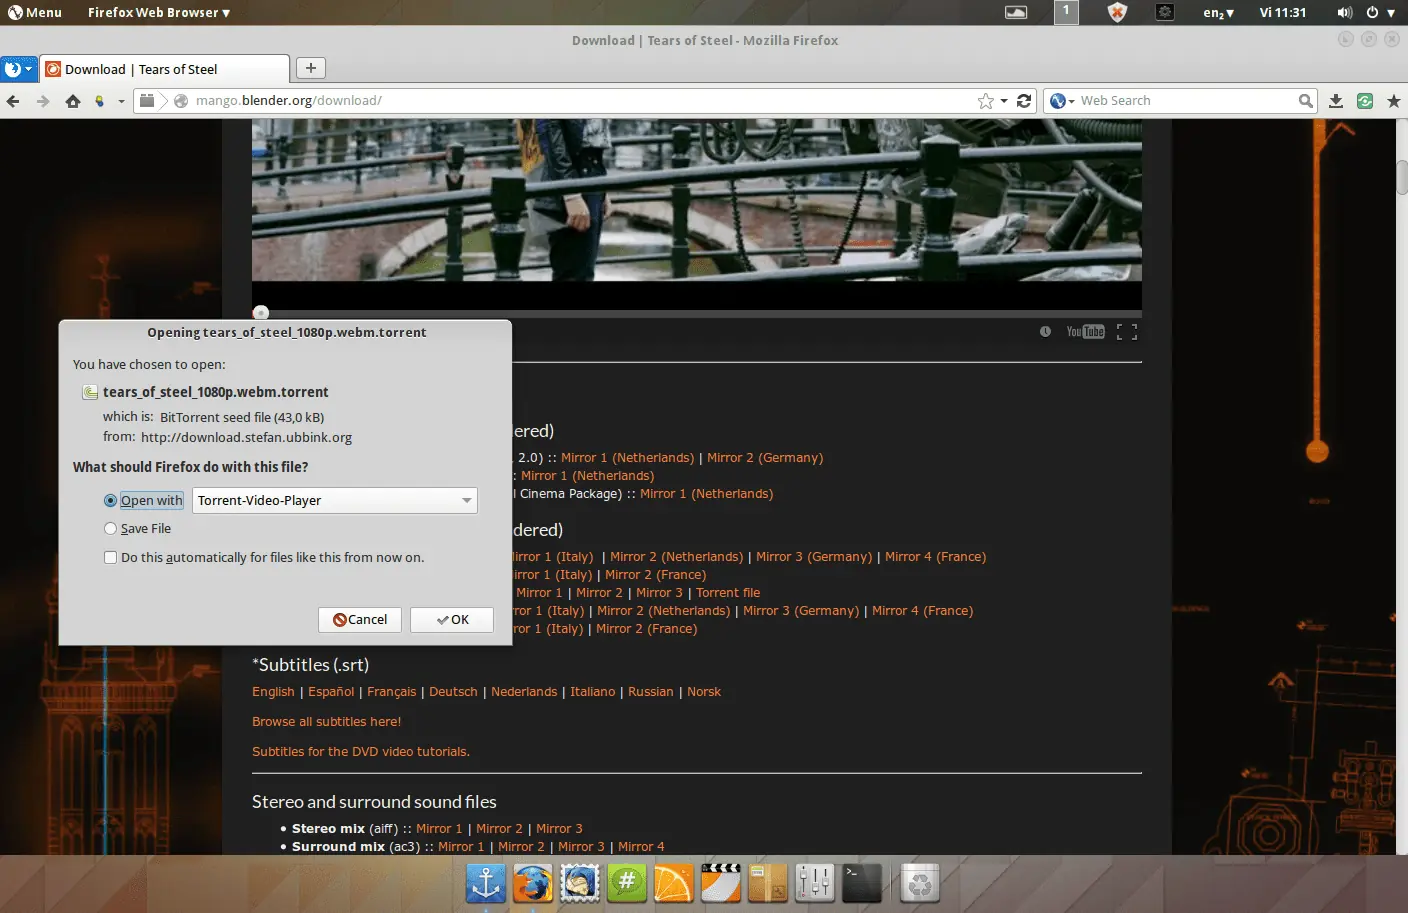This screenshot has height=913, width=1408.
Task: Click the video progress slider handle
Action: [261, 313]
